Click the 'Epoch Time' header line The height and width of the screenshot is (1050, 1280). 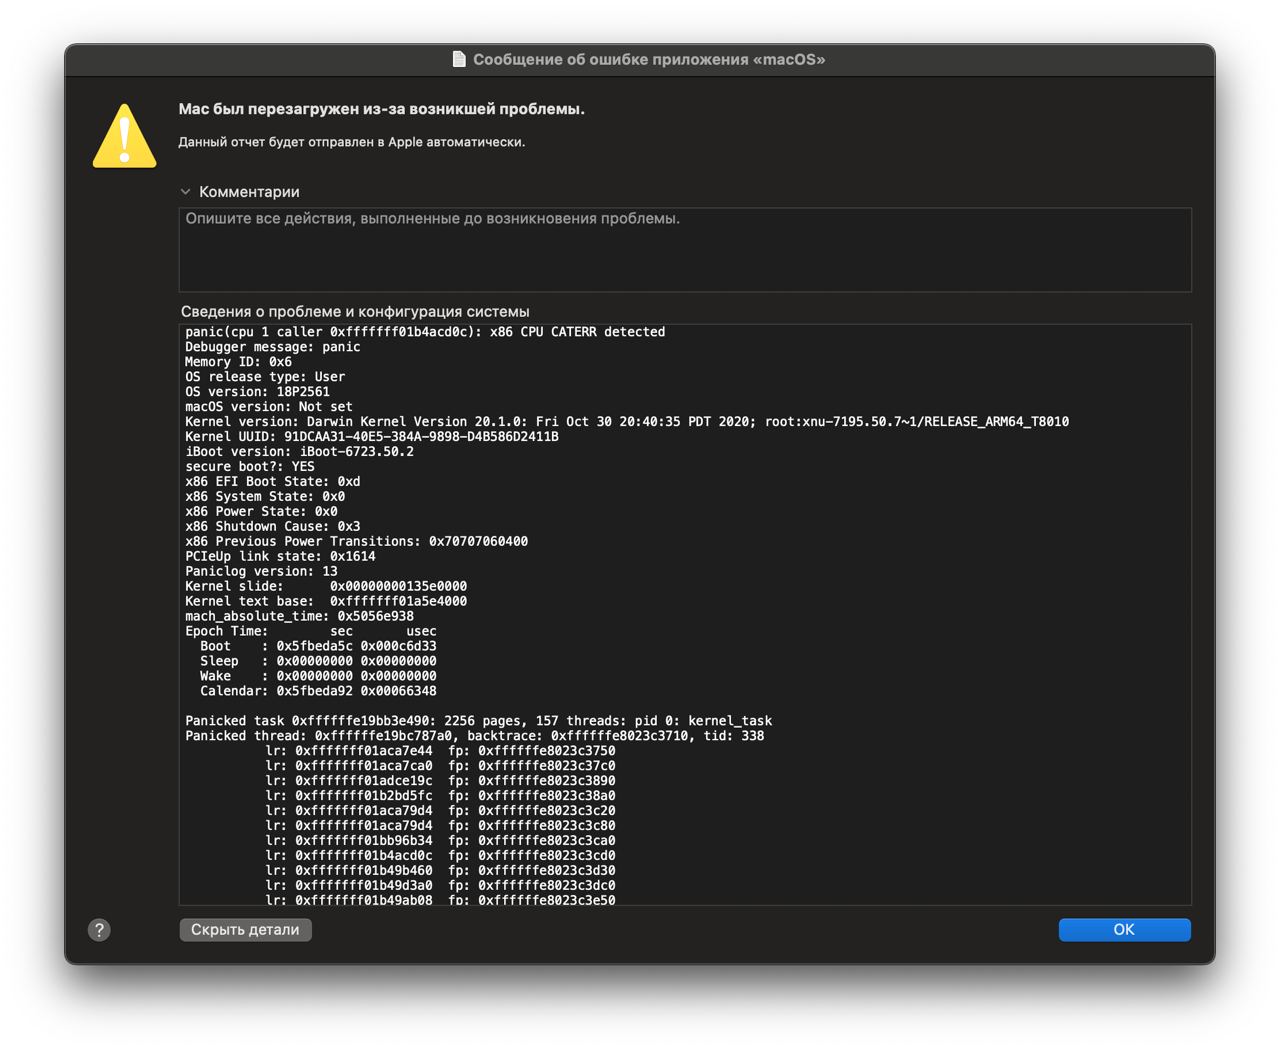(311, 632)
